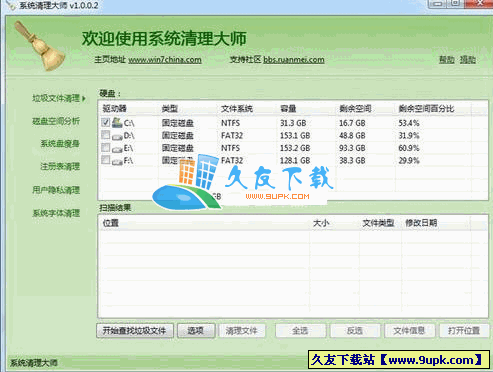Open the bbs.ruanmei.com community link
This screenshot has height=372, width=493.
point(294,60)
